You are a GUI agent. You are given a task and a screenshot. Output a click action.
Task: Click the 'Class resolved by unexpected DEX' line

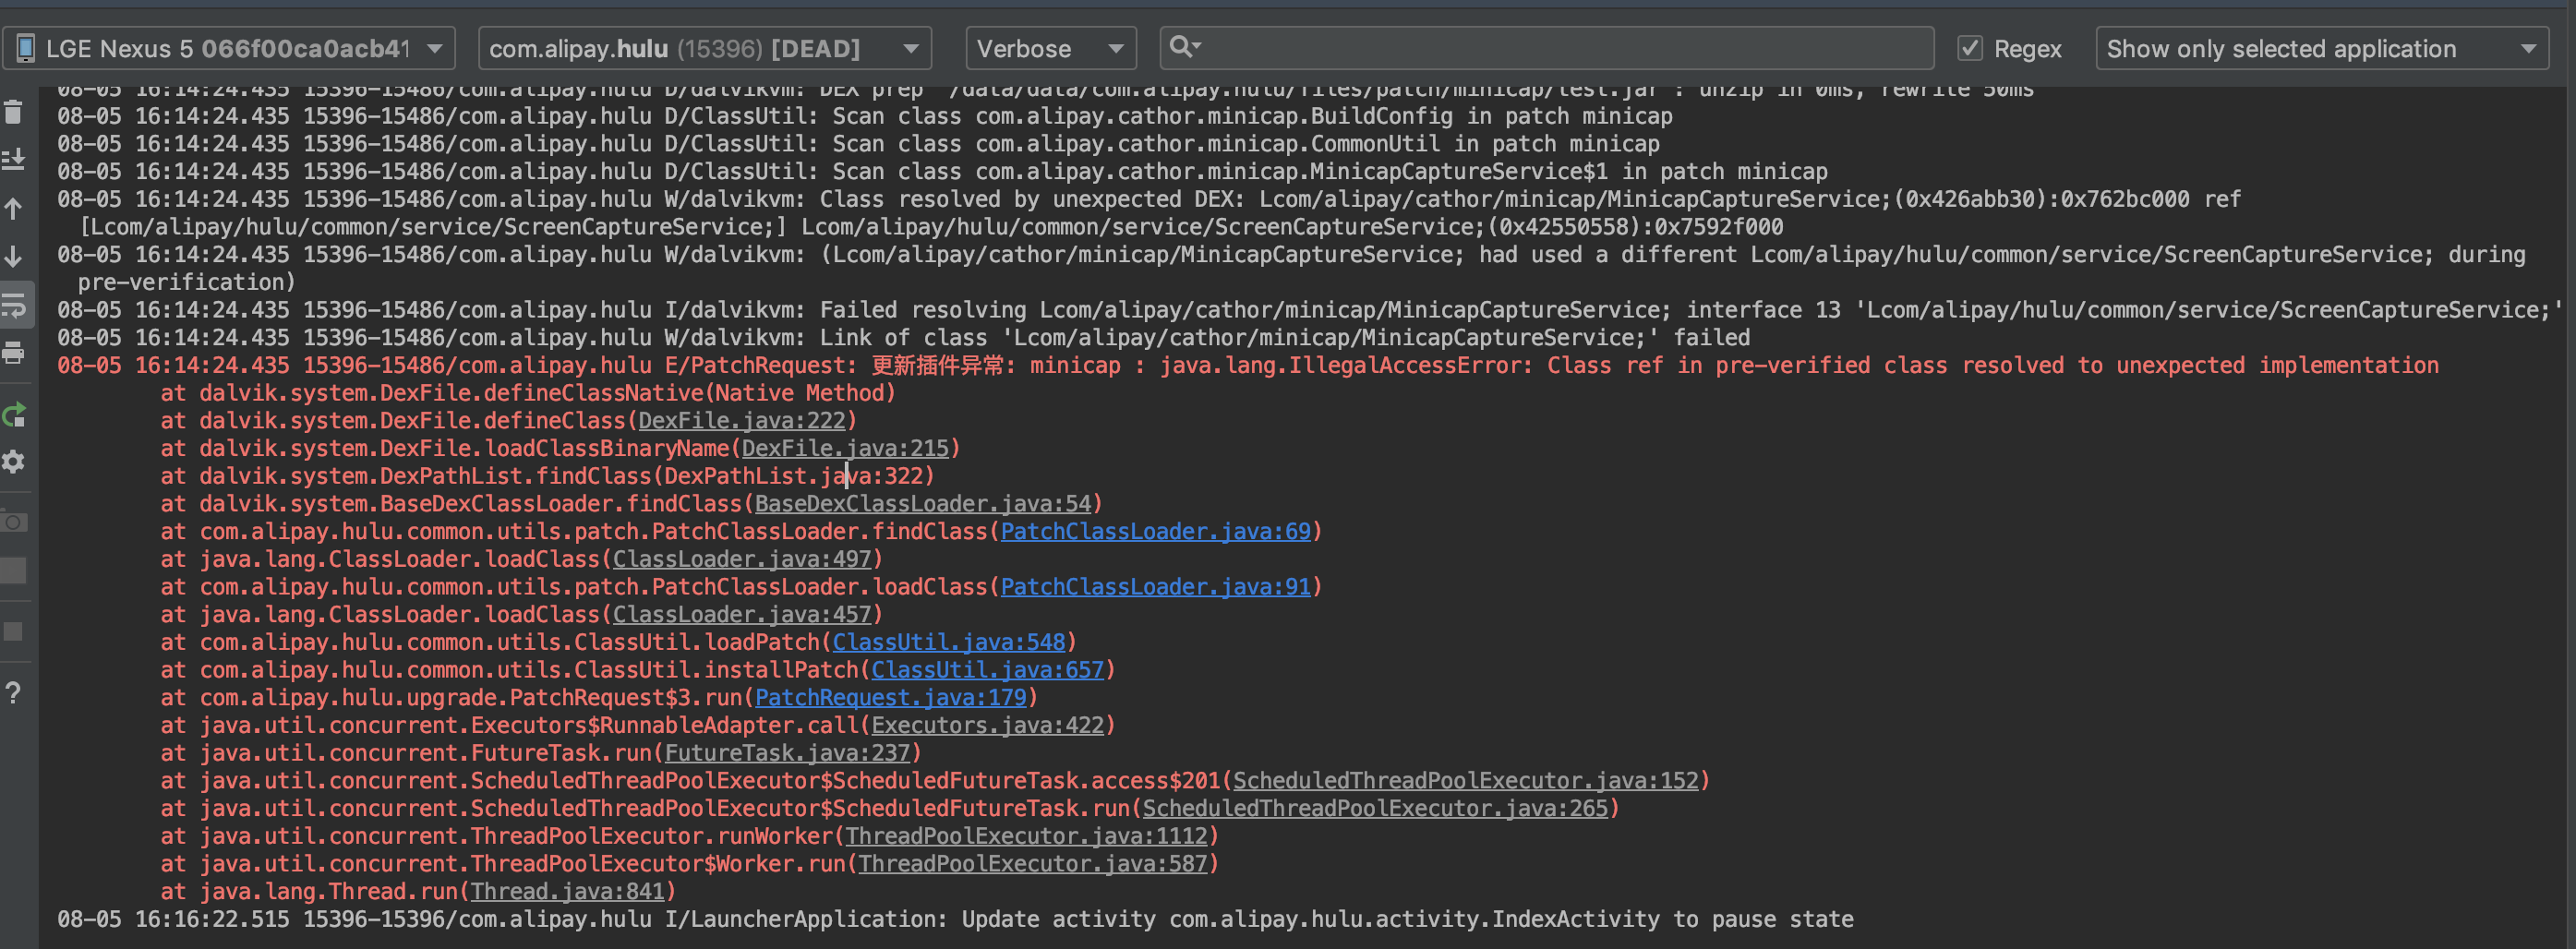(1149, 213)
